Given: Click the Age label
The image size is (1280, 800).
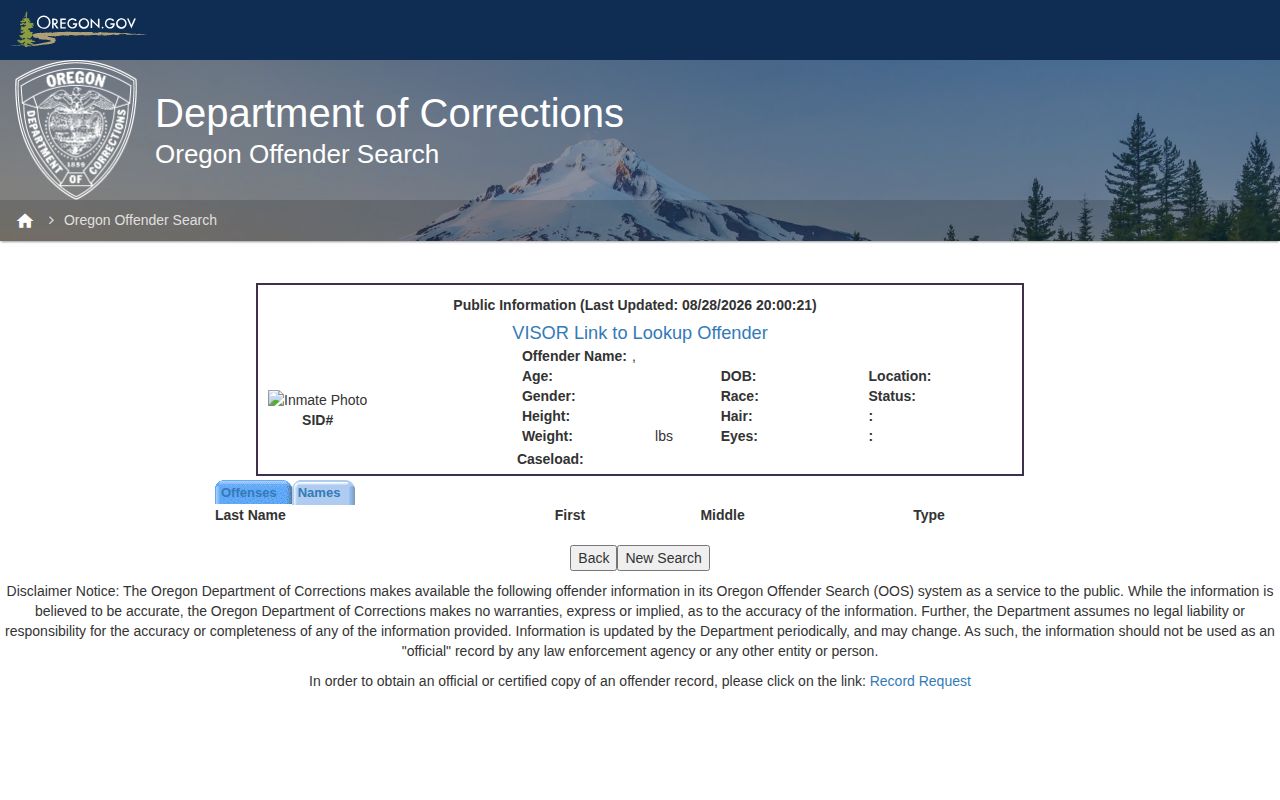Looking at the screenshot, I should [537, 376].
